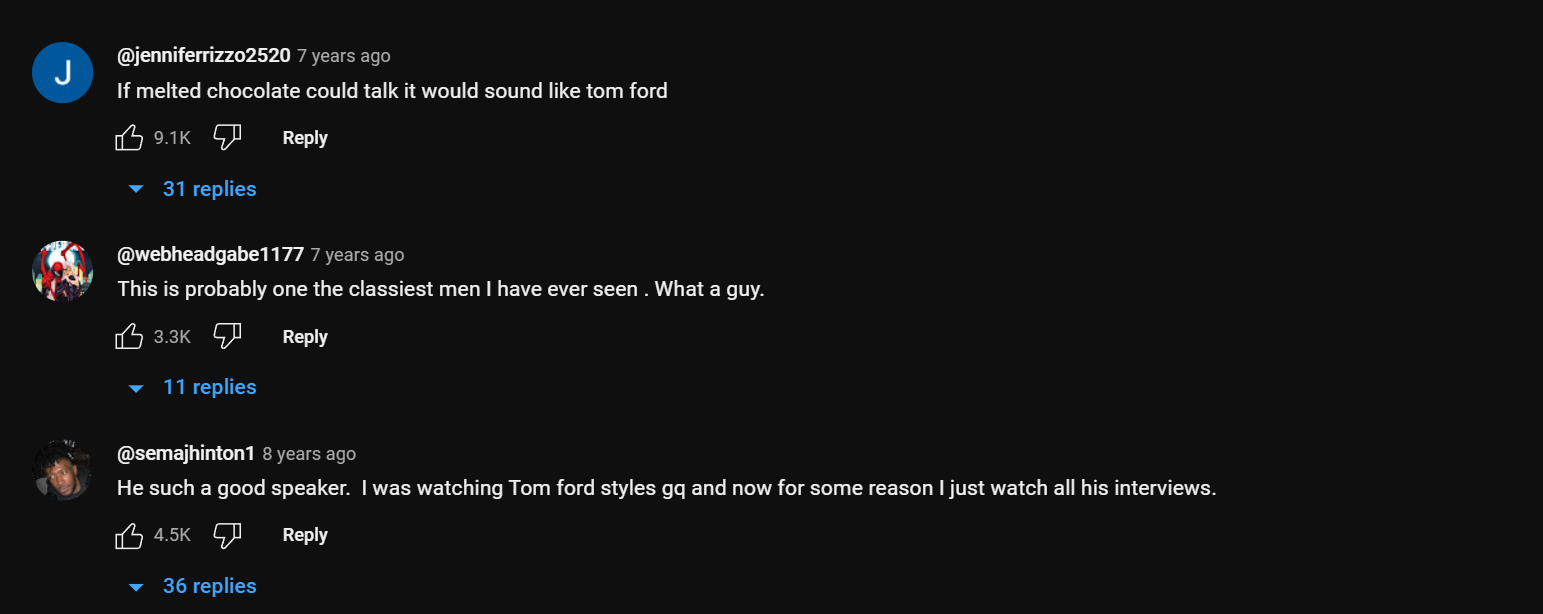
Task: Open the '8 years ago' timestamp link
Action: point(309,454)
